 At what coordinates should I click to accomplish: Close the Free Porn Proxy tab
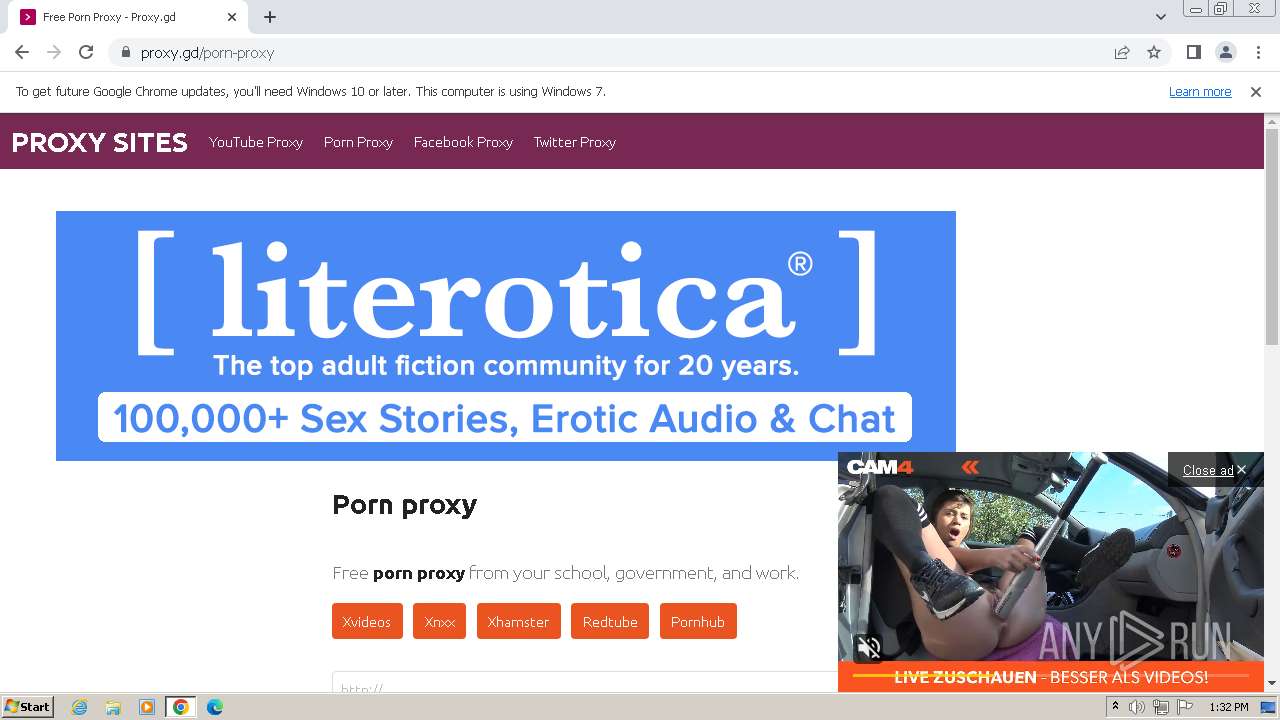click(x=233, y=17)
